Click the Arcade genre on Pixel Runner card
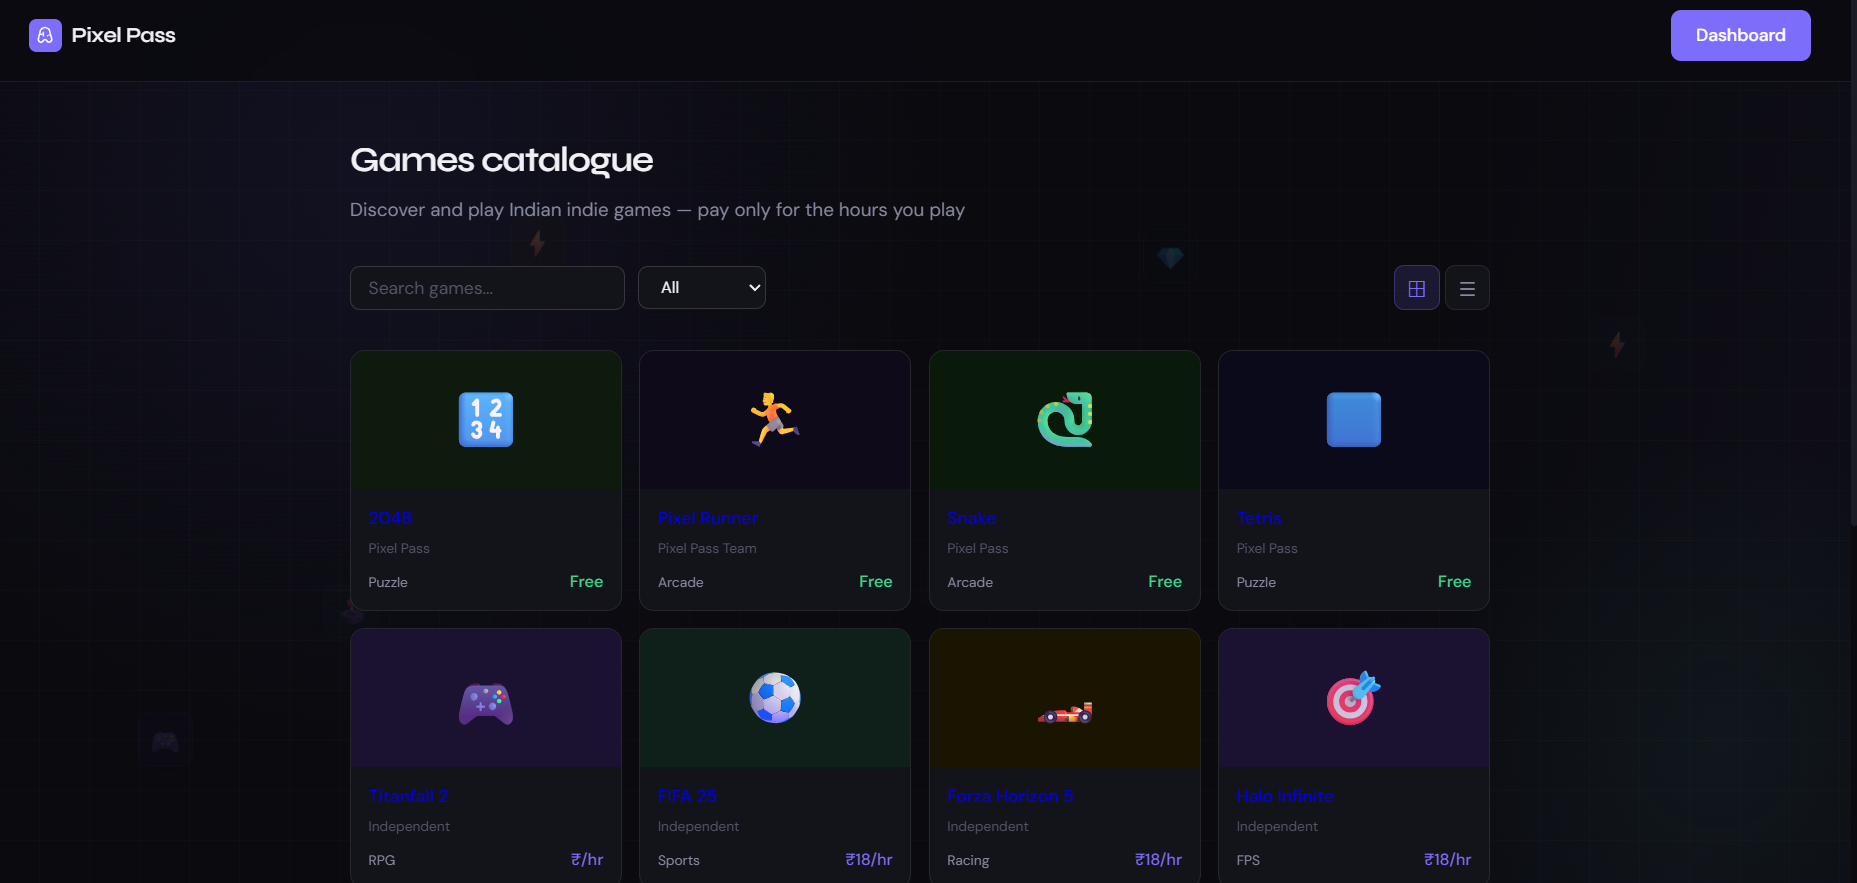 pyautogui.click(x=681, y=582)
